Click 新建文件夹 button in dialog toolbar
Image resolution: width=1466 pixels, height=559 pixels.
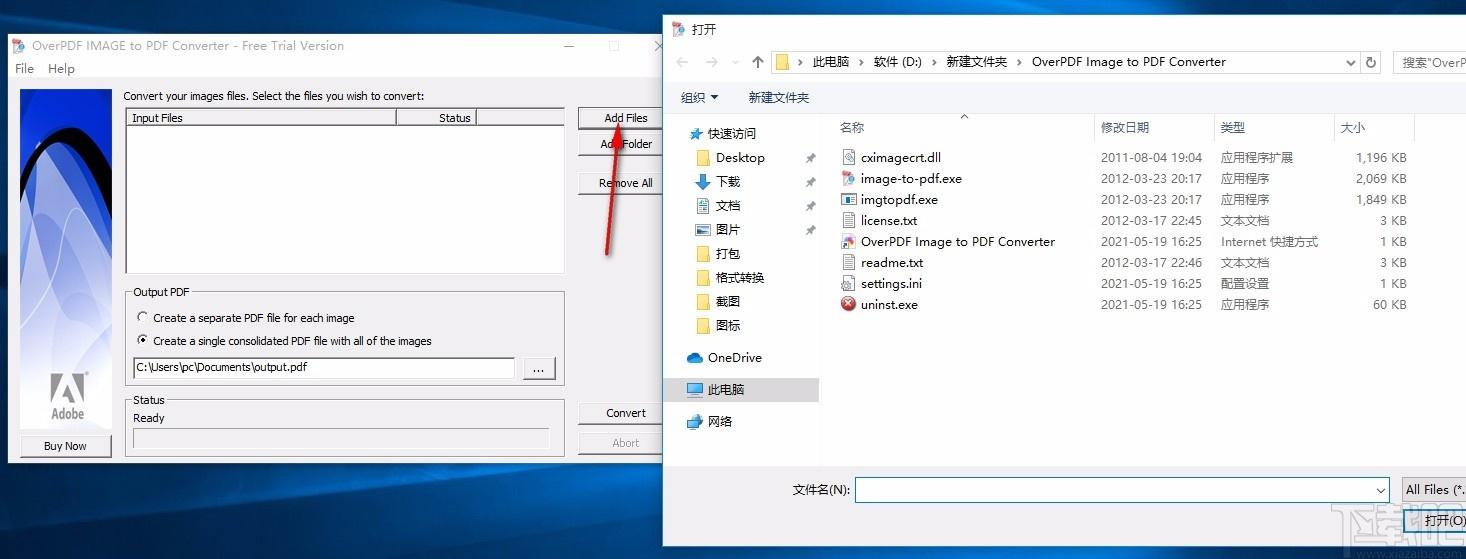tap(778, 97)
